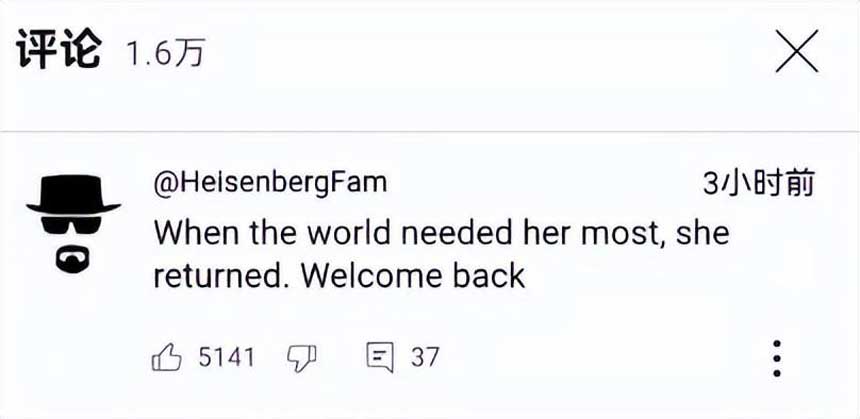Click the 3小时前 timestamp
The height and width of the screenshot is (419, 860).
(759, 183)
